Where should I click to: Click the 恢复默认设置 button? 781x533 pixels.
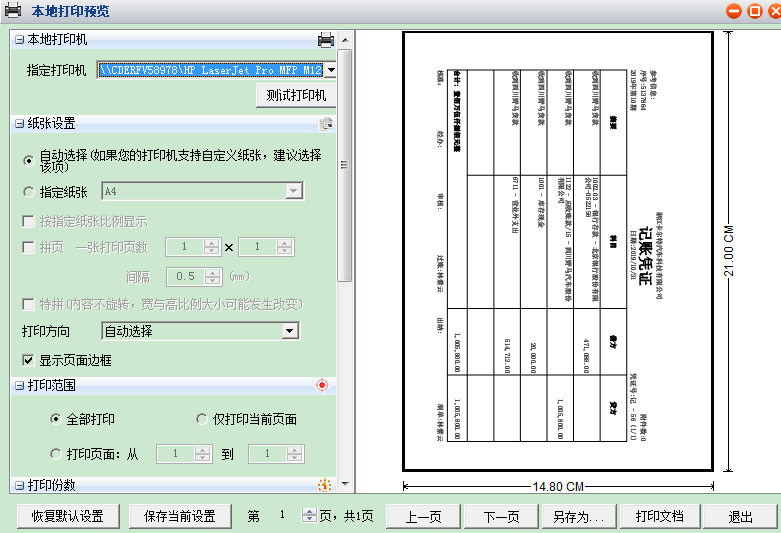point(67,517)
